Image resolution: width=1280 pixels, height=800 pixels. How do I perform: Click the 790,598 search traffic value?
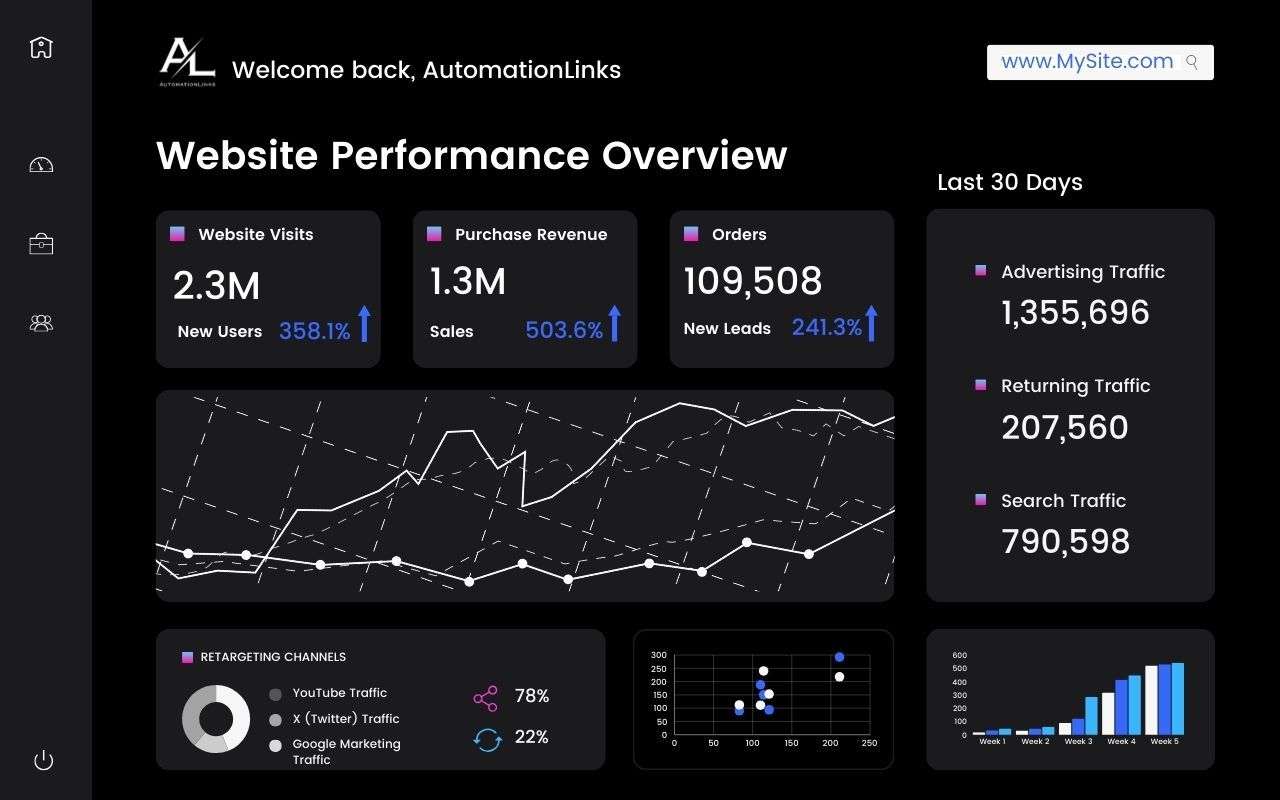point(1066,542)
